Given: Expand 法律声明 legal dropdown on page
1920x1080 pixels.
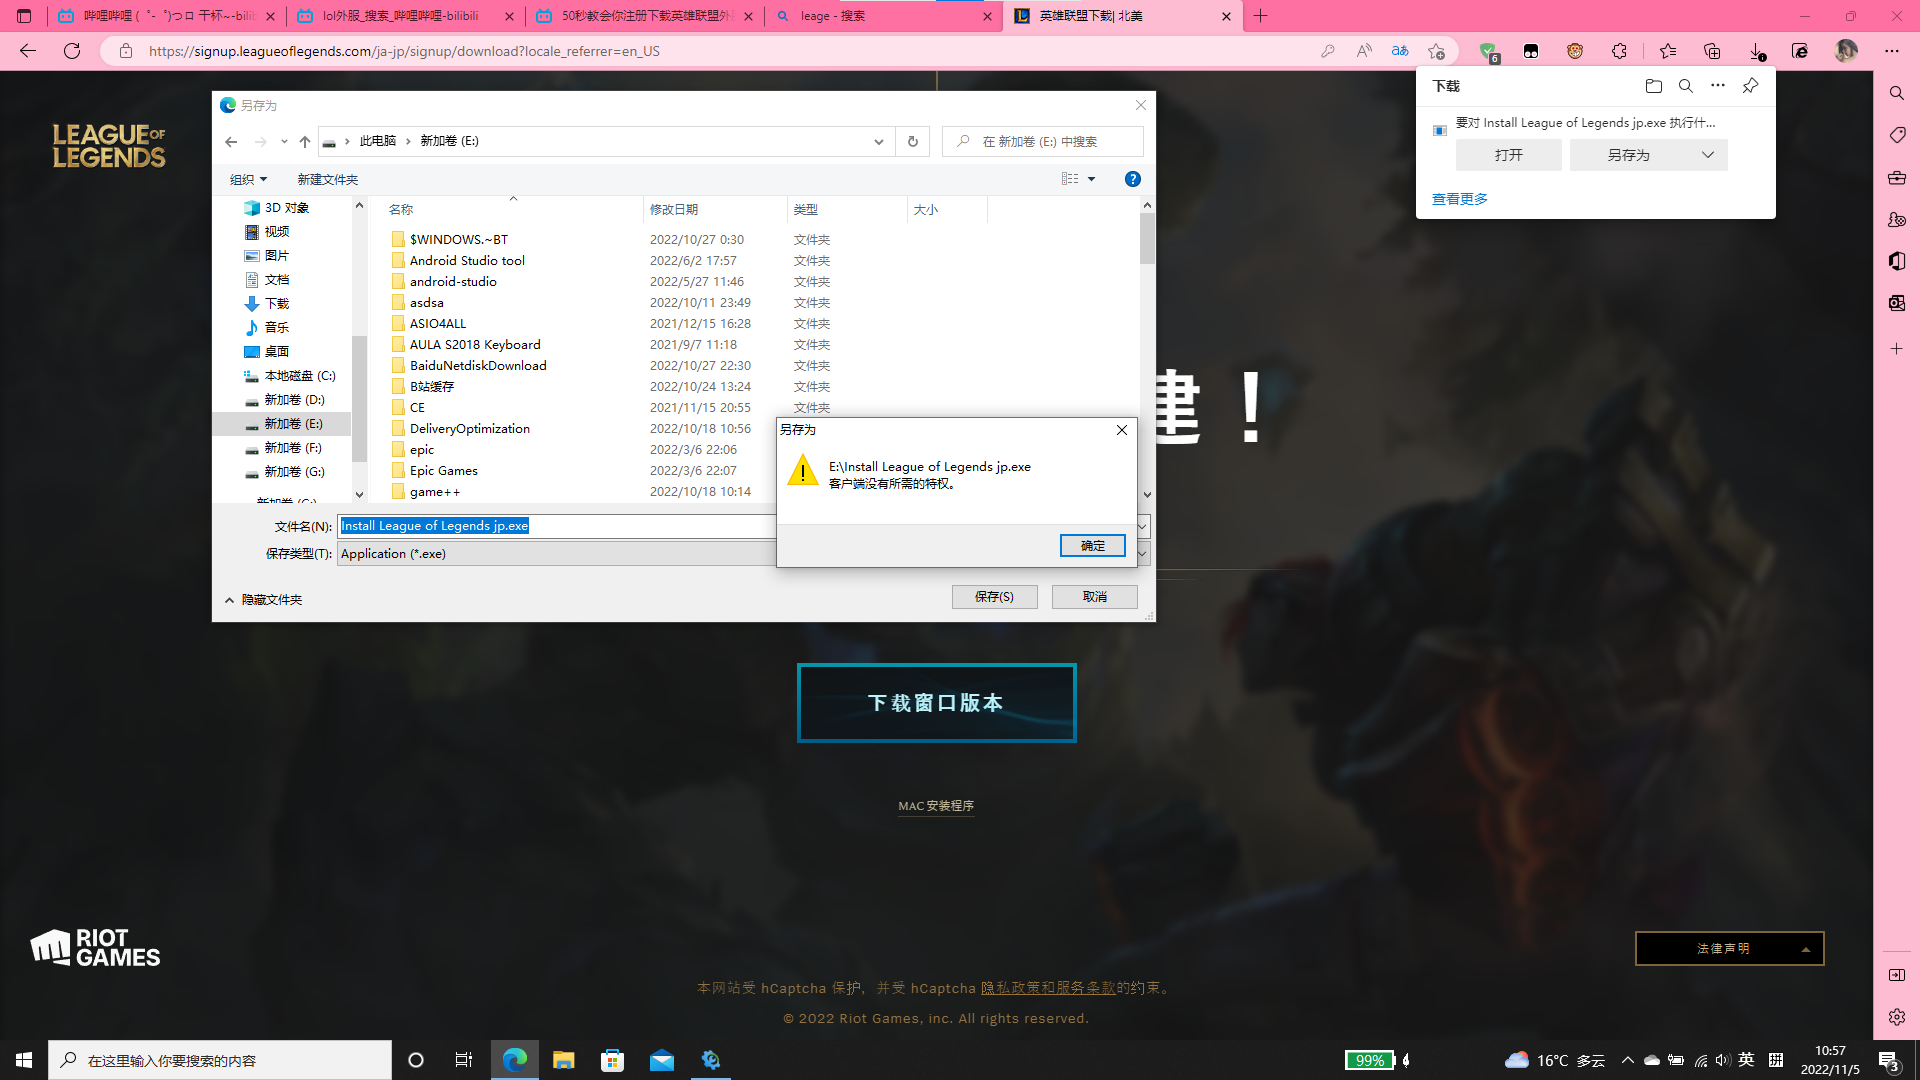Looking at the screenshot, I should [1729, 948].
